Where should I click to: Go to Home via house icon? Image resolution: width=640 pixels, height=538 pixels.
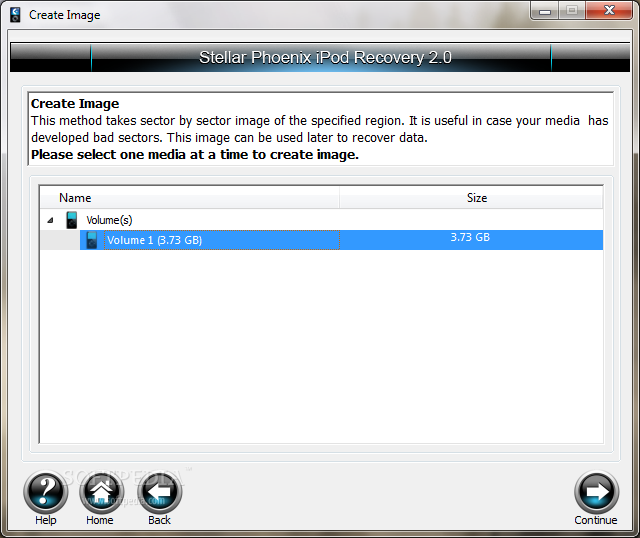point(101,491)
